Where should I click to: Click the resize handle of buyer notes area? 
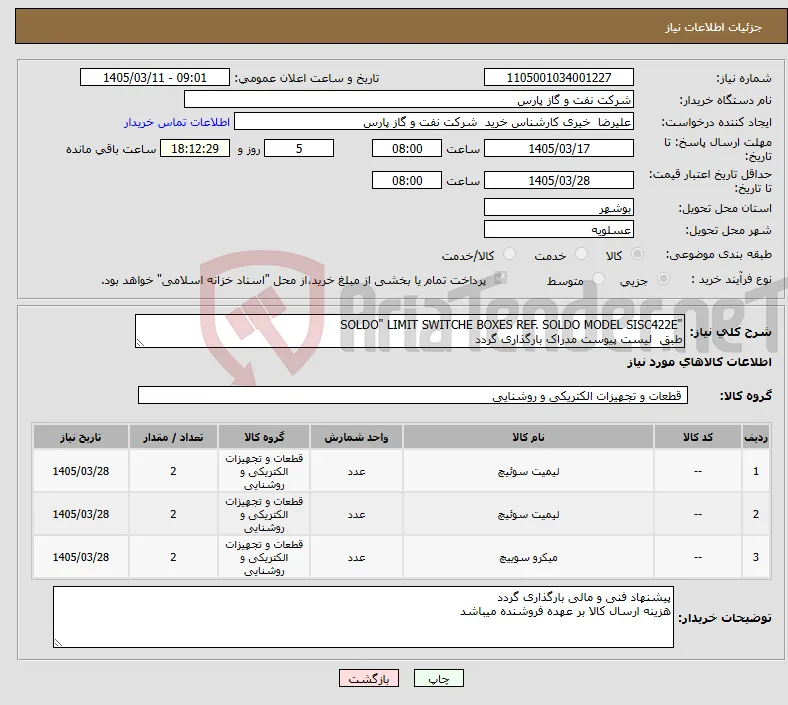pyautogui.click(x=58, y=642)
